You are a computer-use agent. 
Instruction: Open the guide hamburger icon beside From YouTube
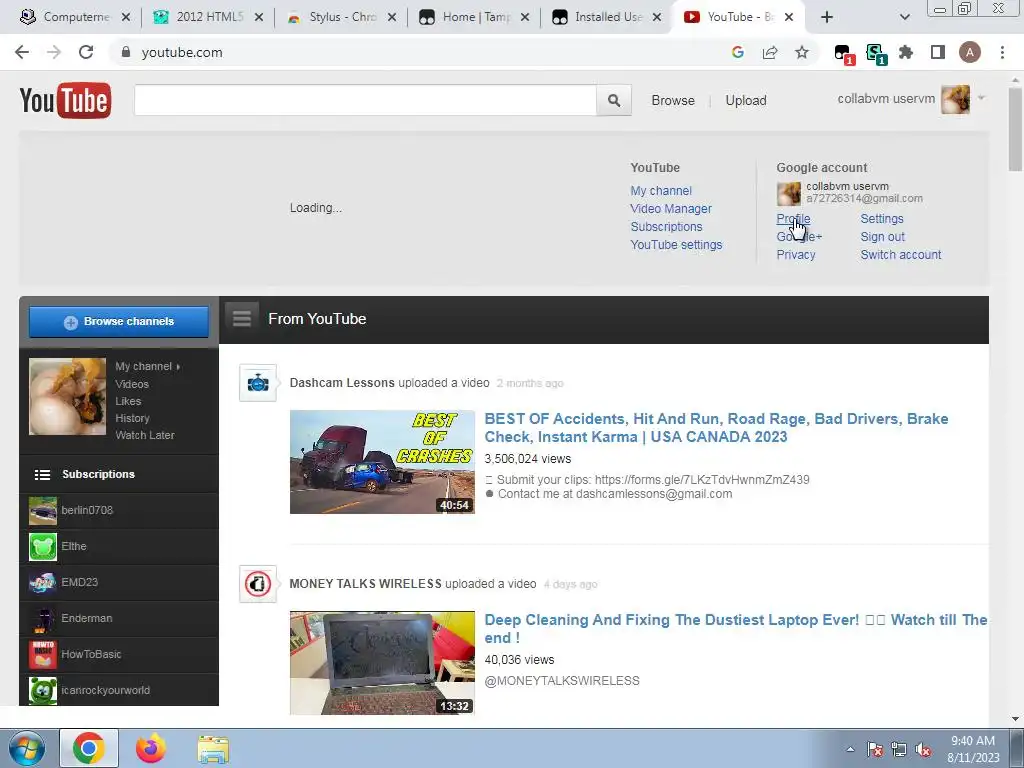(242, 318)
